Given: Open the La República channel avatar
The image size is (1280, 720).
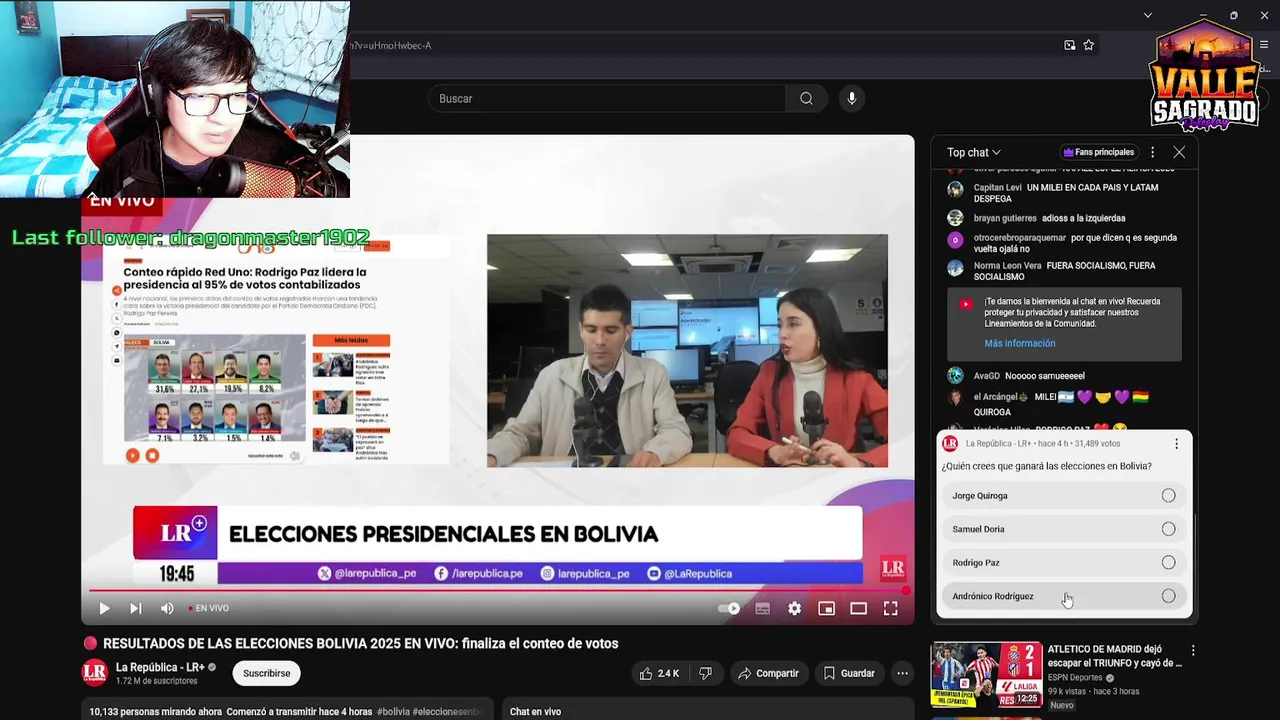Looking at the screenshot, I should coord(94,673).
